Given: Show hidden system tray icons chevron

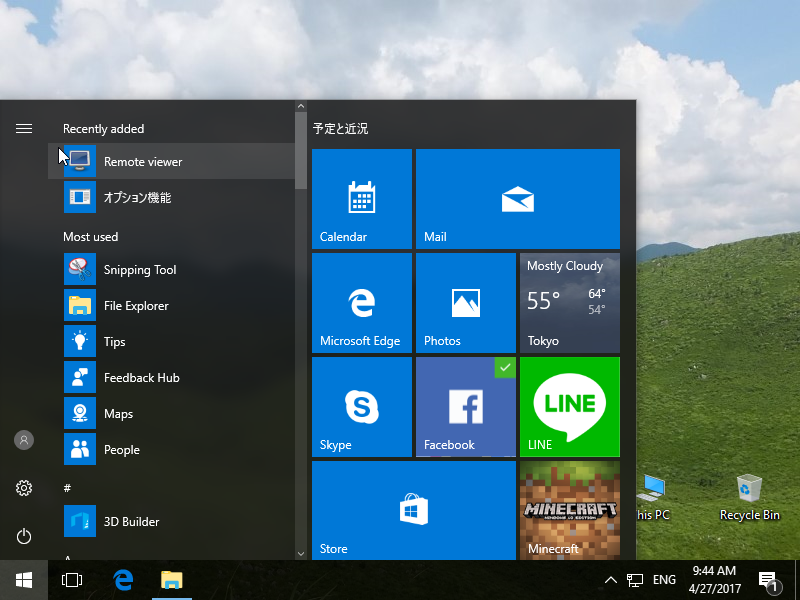Looking at the screenshot, I should click(x=610, y=580).
